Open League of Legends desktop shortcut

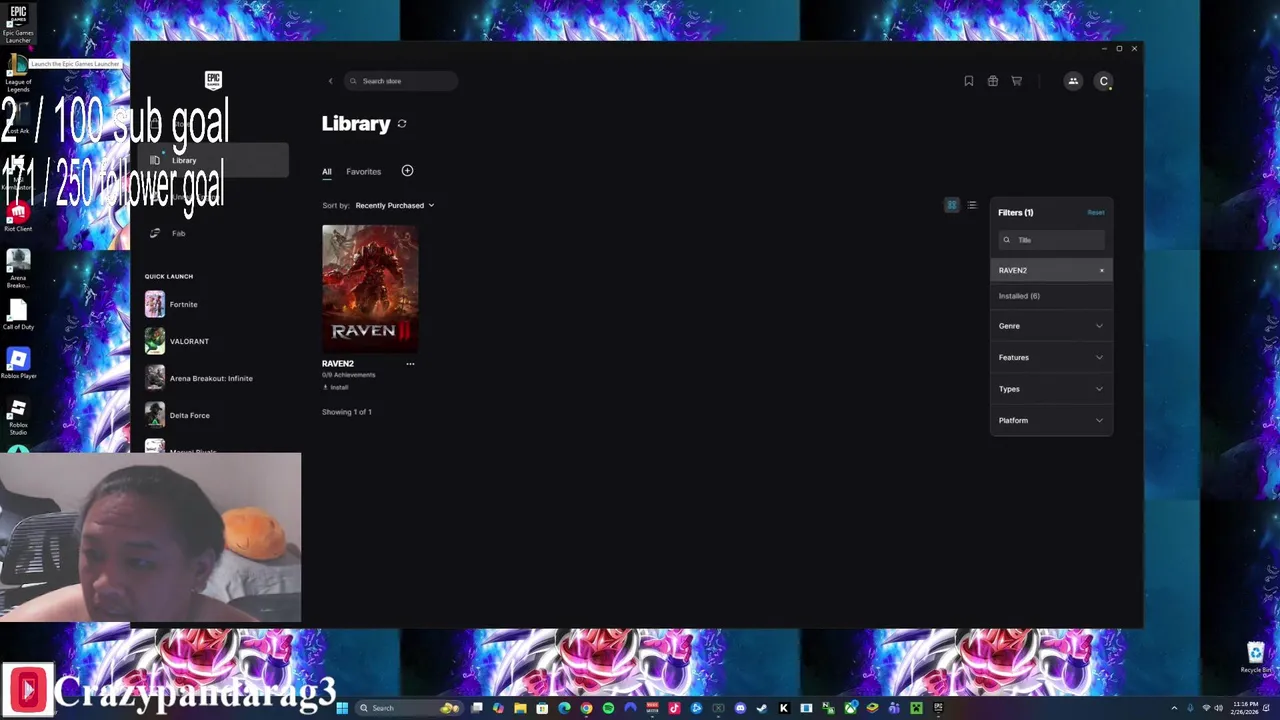tap(18, 74)
